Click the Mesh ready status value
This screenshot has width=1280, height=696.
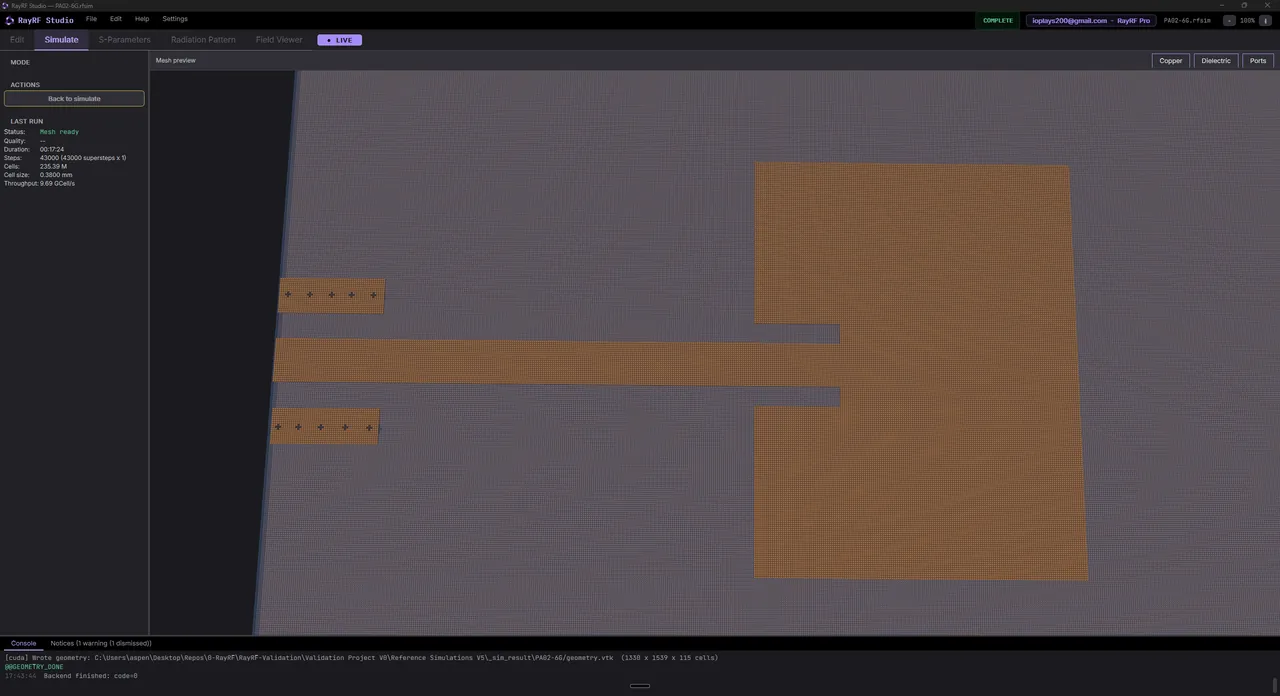59,132
